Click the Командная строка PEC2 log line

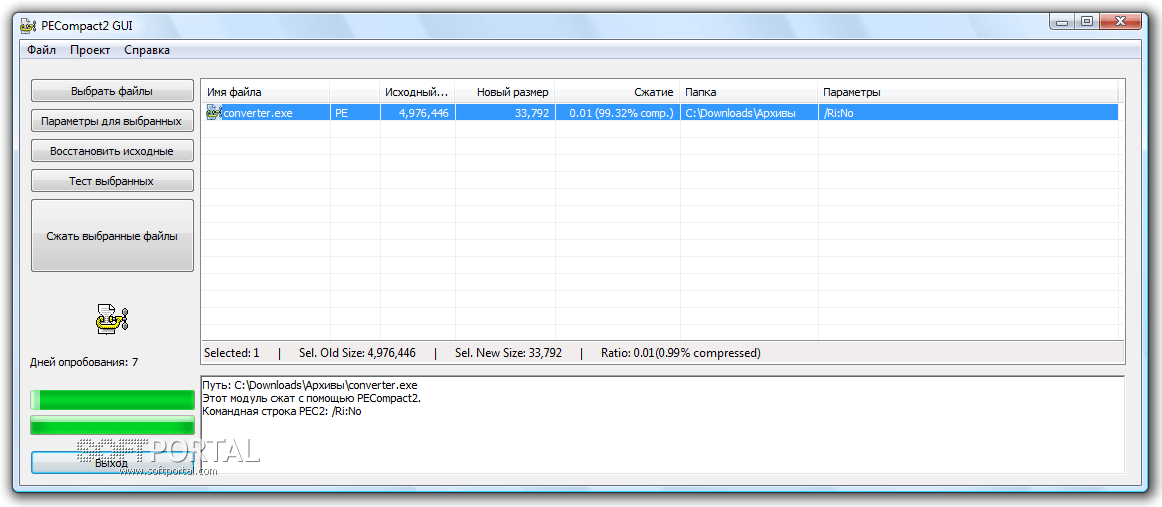click(x=282, y=412)
